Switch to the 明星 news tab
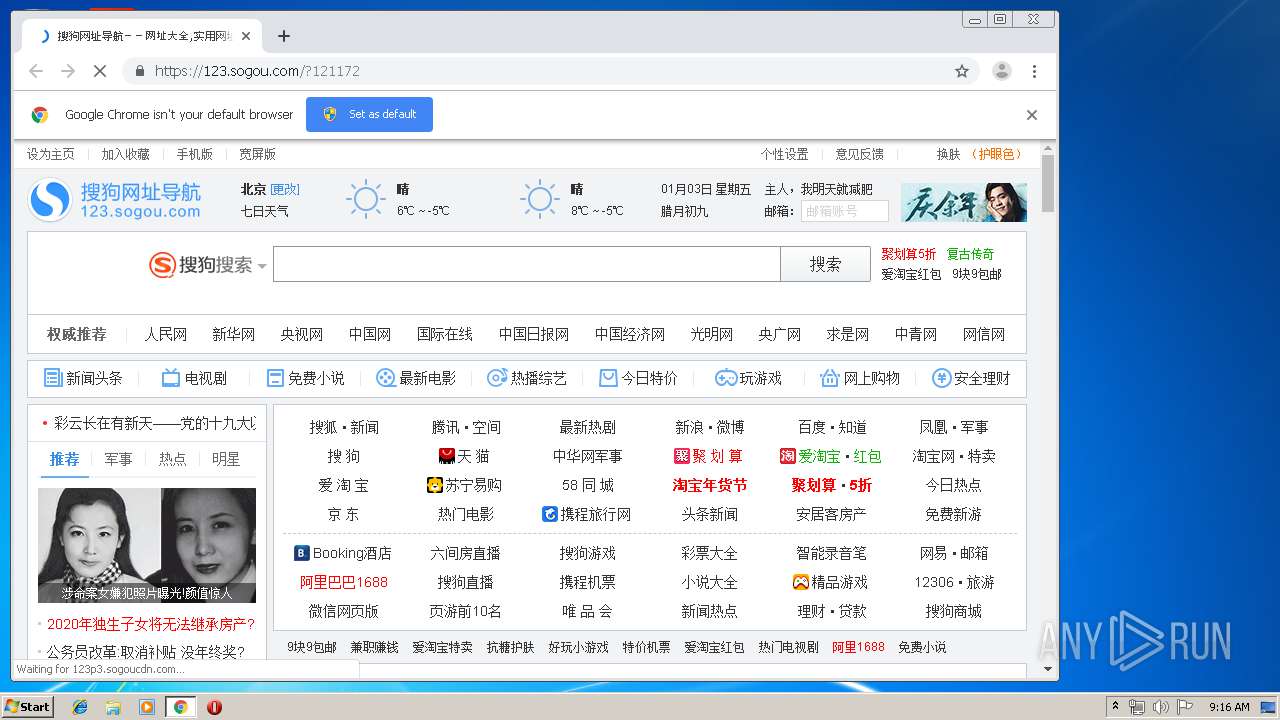 [226, 459]
